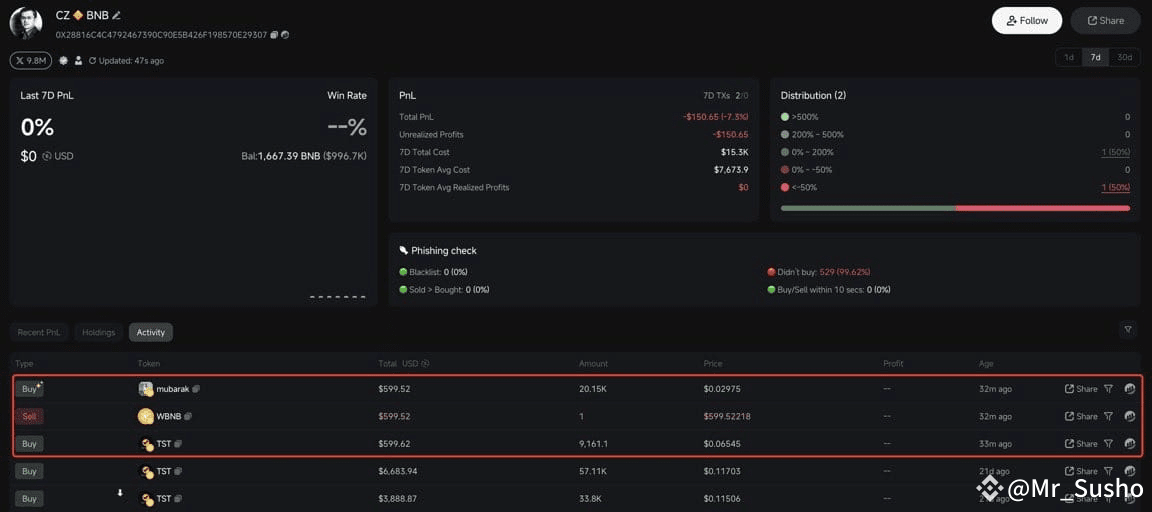This screenshot has width=1152, height=512.
Task: Open the chart icon on the 33m ago row
Action: pos(1130,444)
